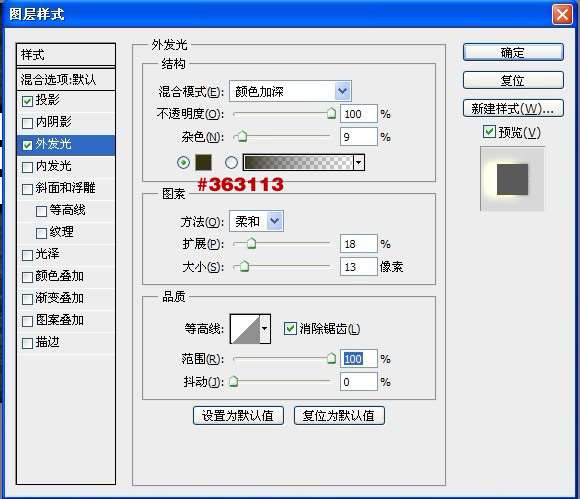Click the style preview thumbnail
Viewport: 580px width, 499px height.
pyautogui.click(x=512, y=179)
